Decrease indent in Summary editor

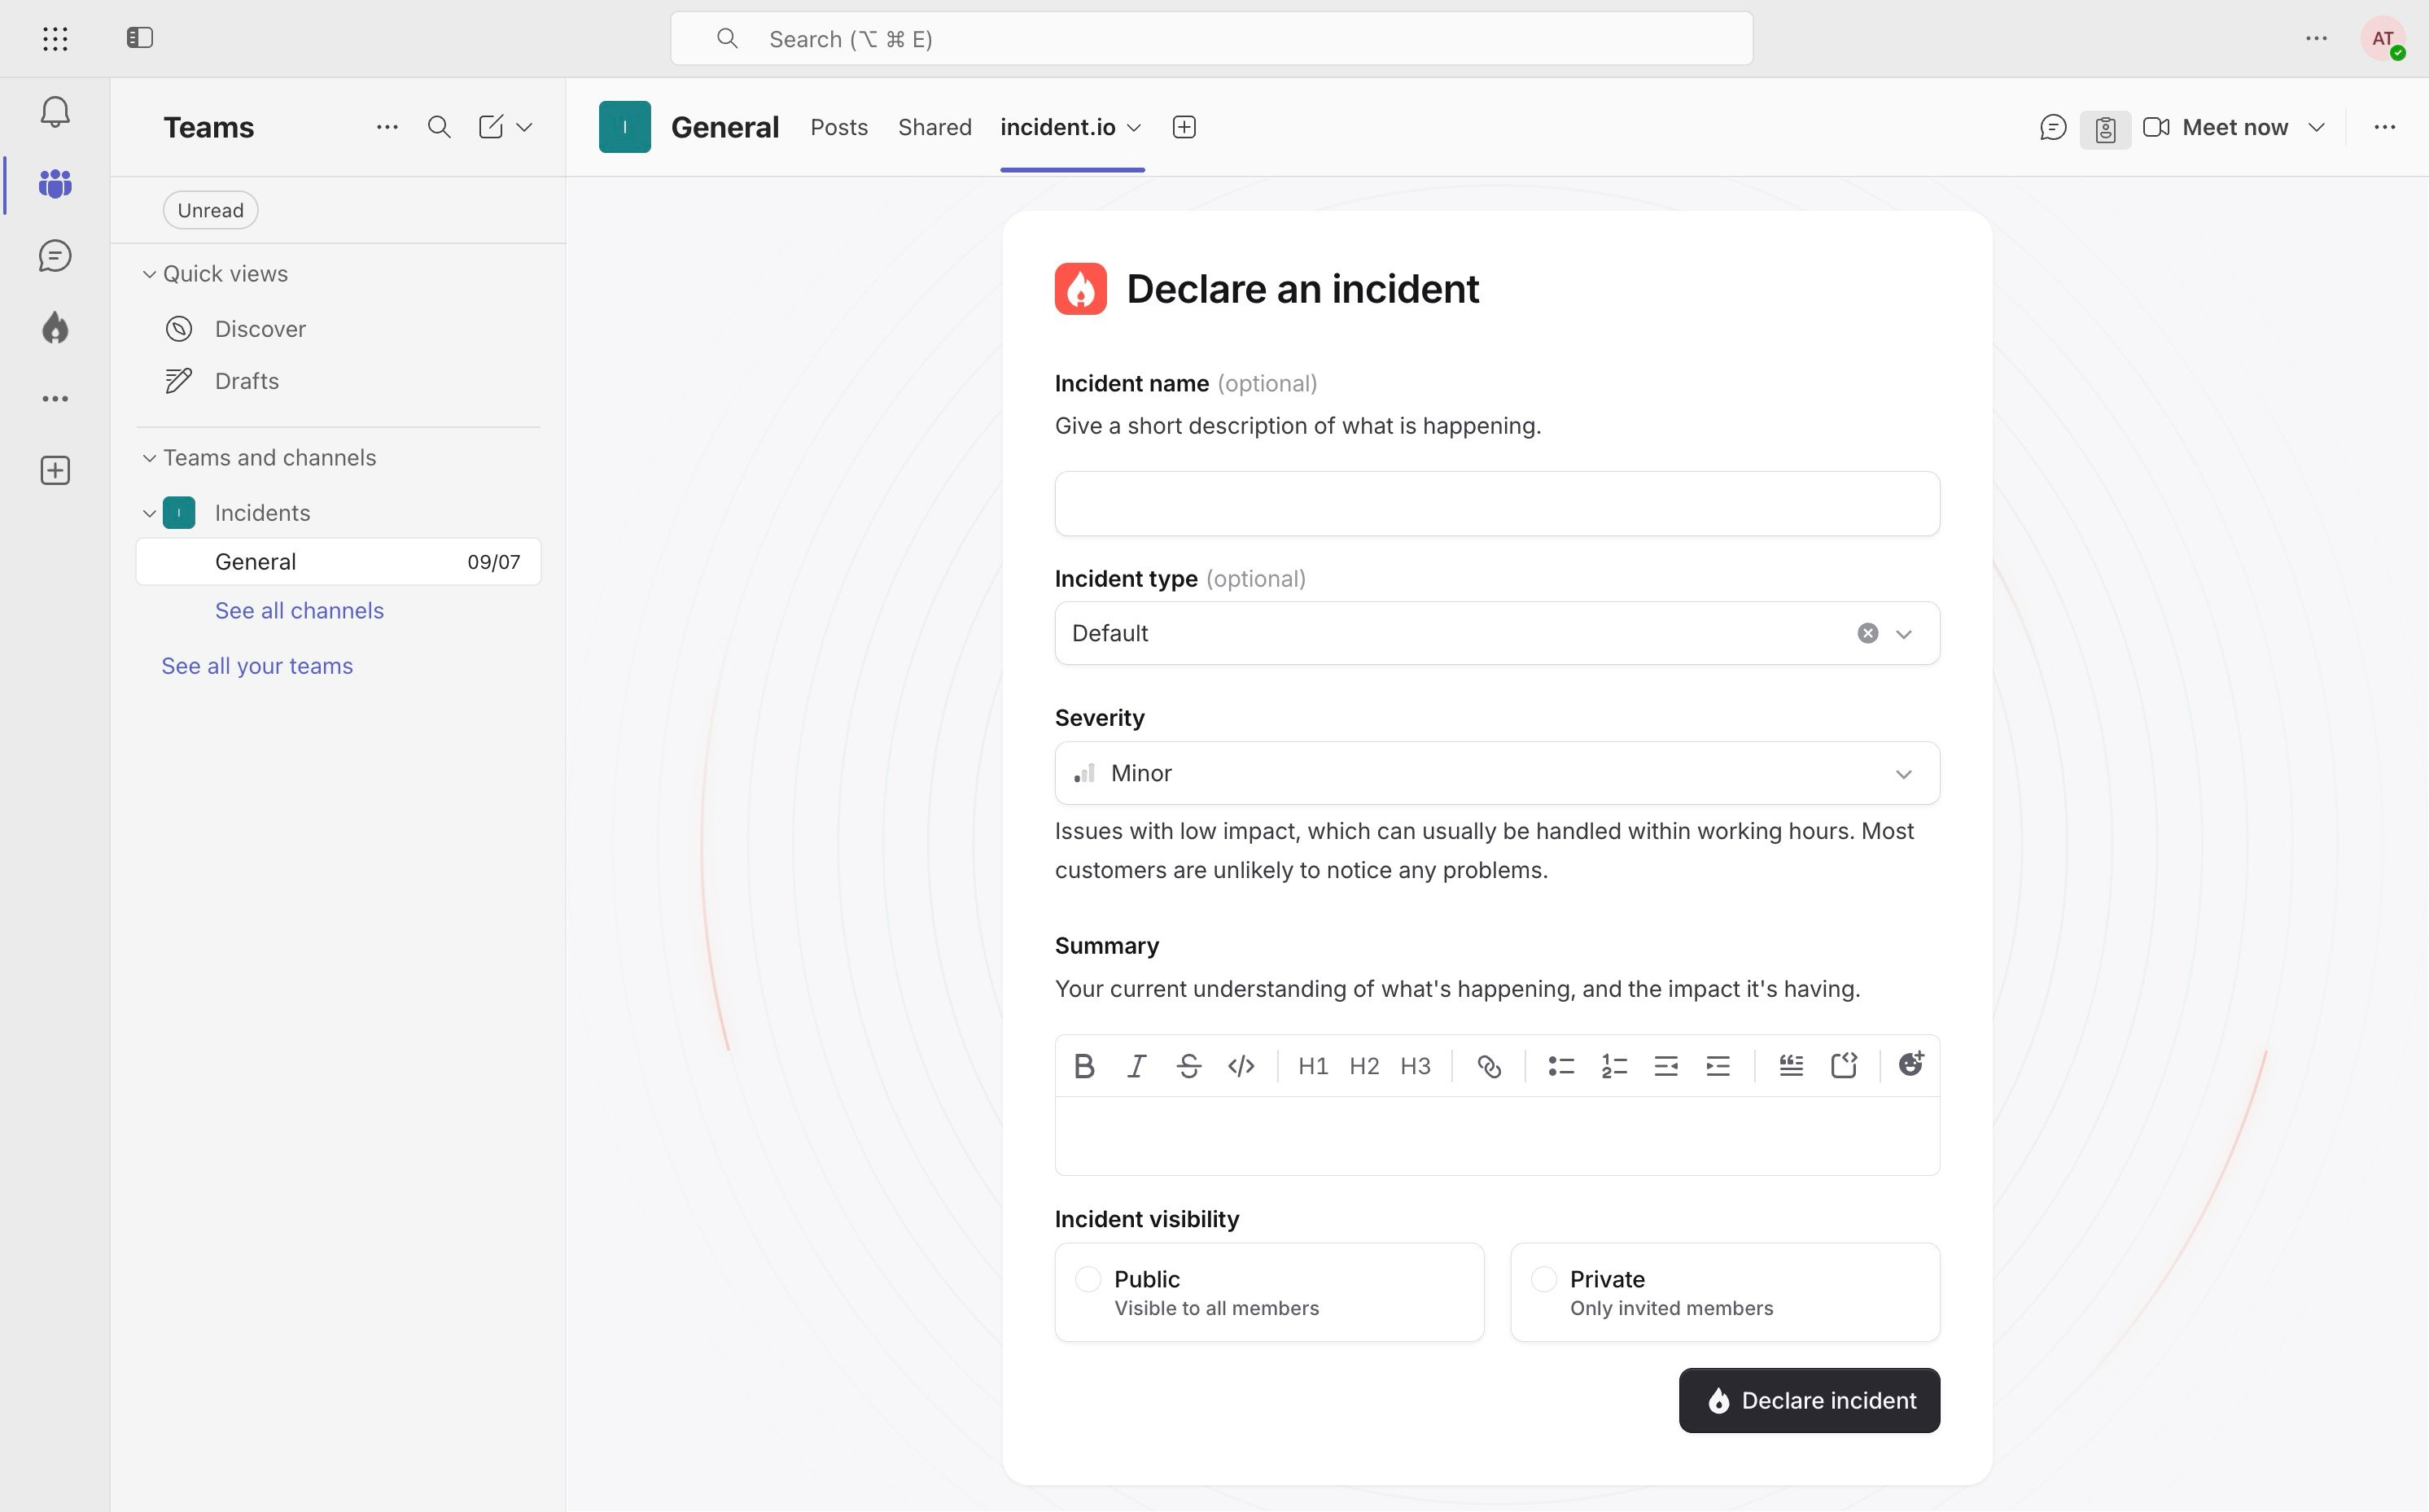[1666, 1066]
